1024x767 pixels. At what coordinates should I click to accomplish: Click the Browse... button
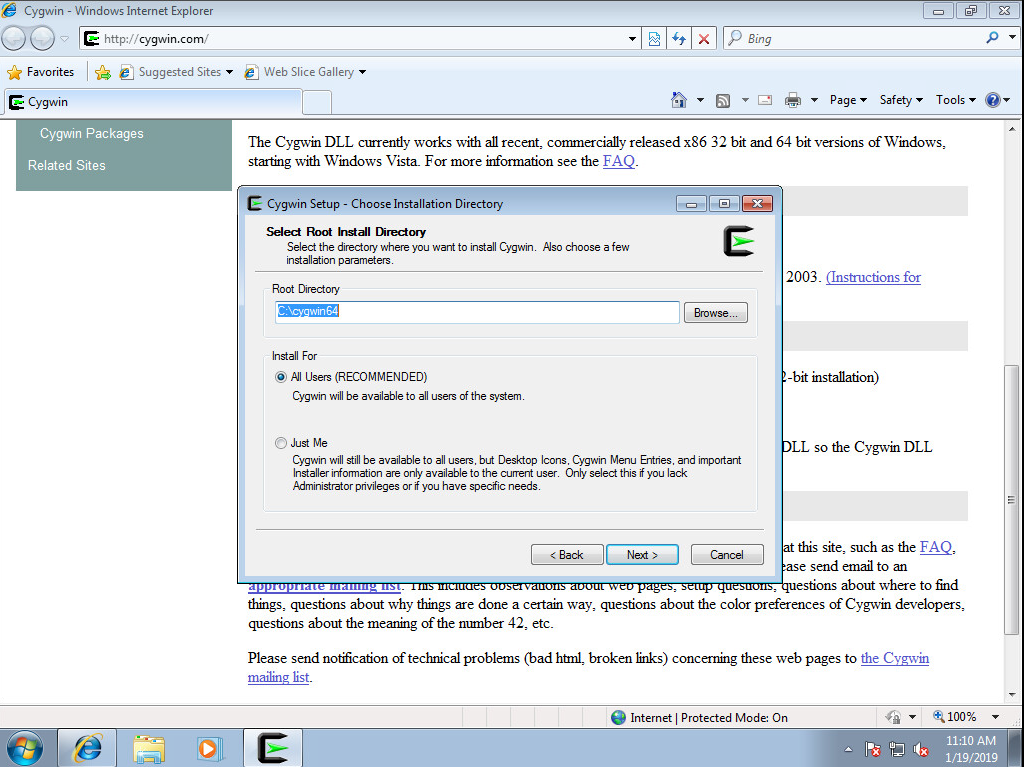716,313
